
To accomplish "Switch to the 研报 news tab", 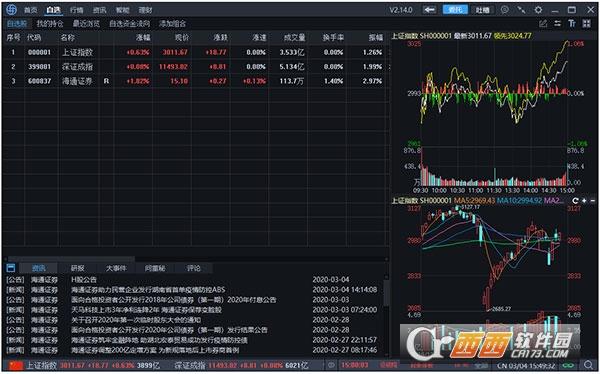I will (x=77, y=268).
